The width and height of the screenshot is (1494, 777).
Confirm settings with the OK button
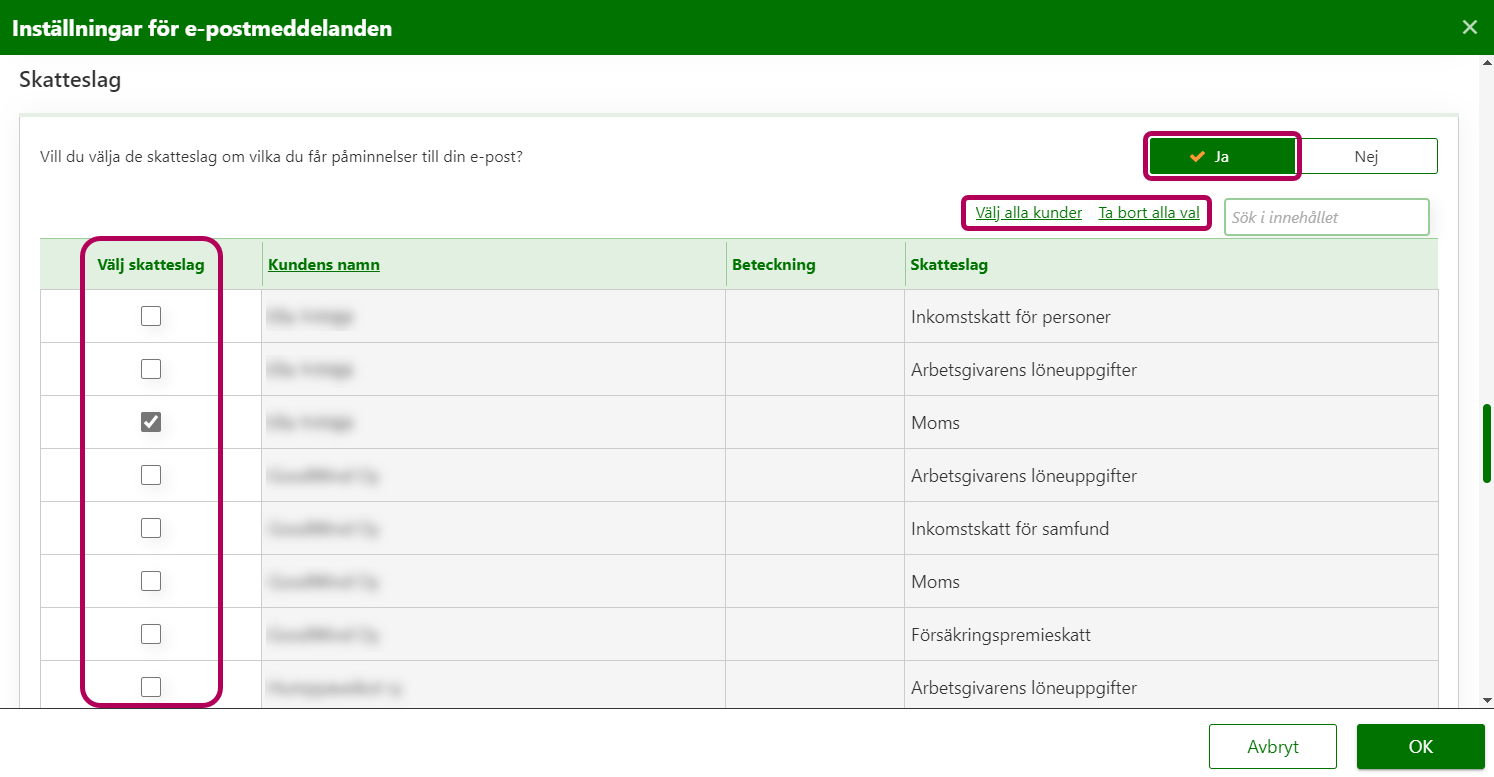1420,747
